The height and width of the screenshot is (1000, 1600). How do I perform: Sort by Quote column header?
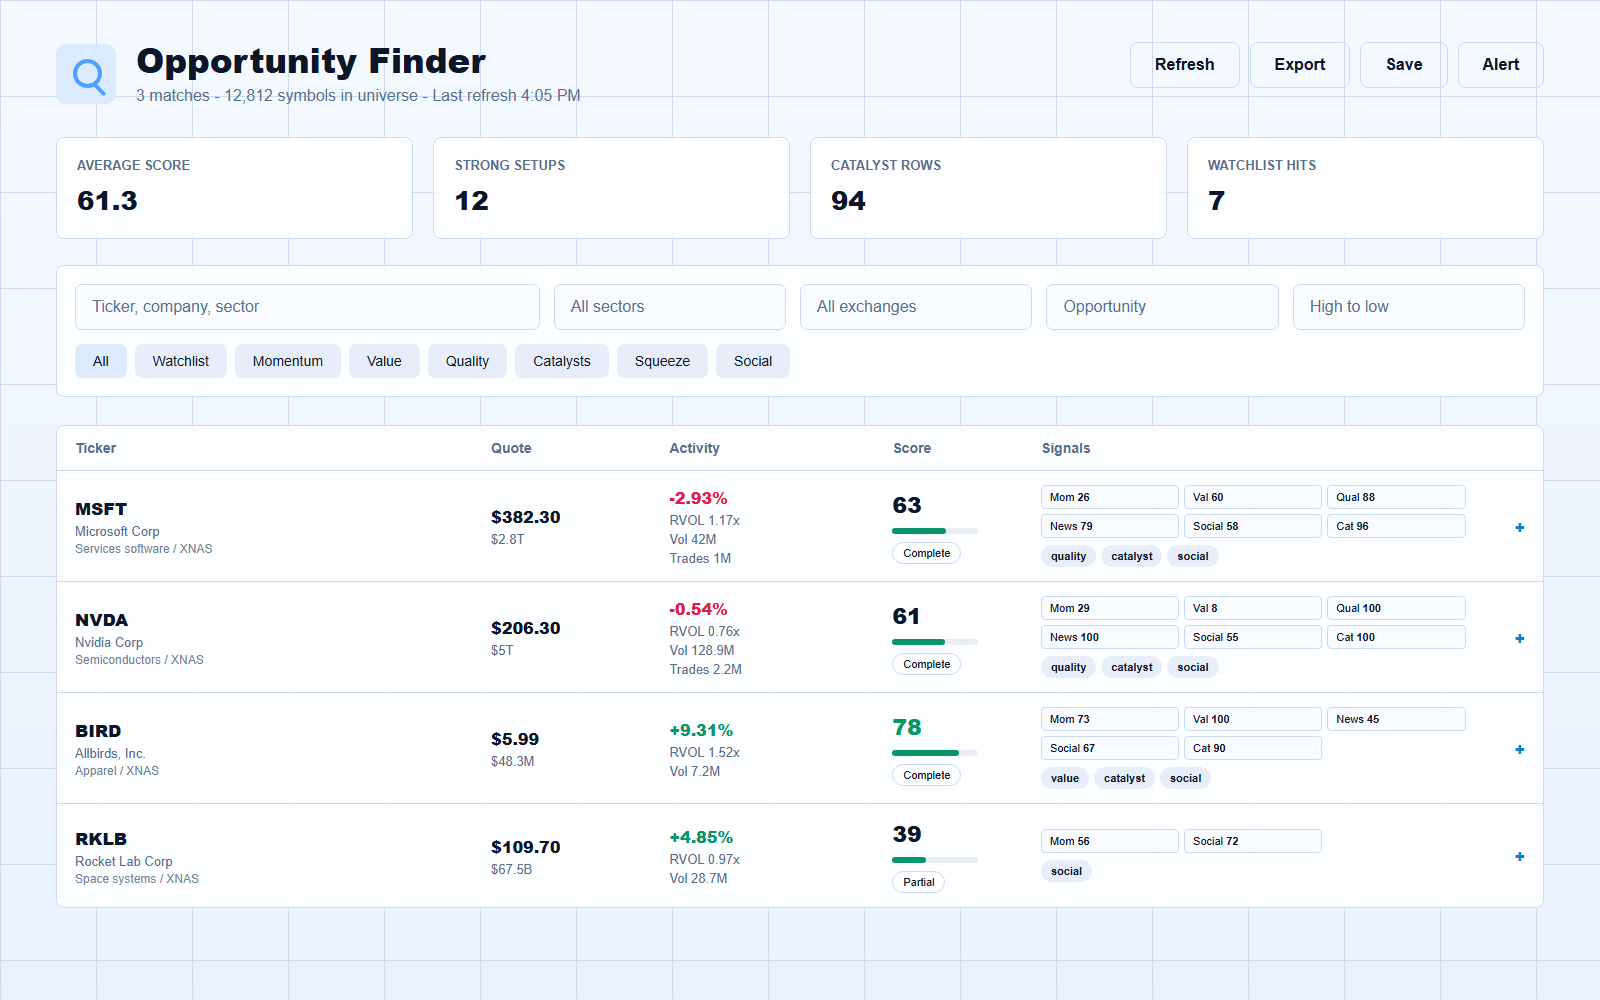tap(511, 448)
